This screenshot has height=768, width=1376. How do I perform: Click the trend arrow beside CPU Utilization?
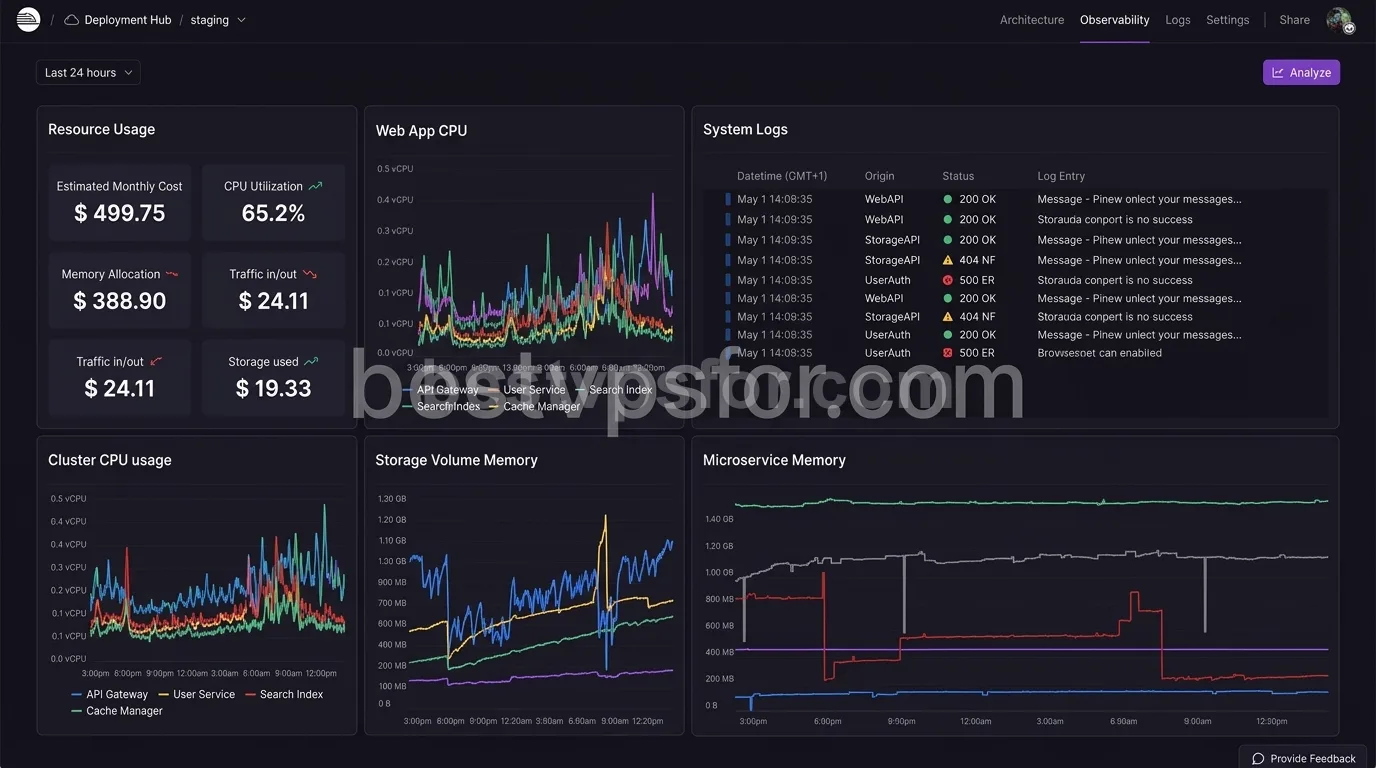coord(314,184)
